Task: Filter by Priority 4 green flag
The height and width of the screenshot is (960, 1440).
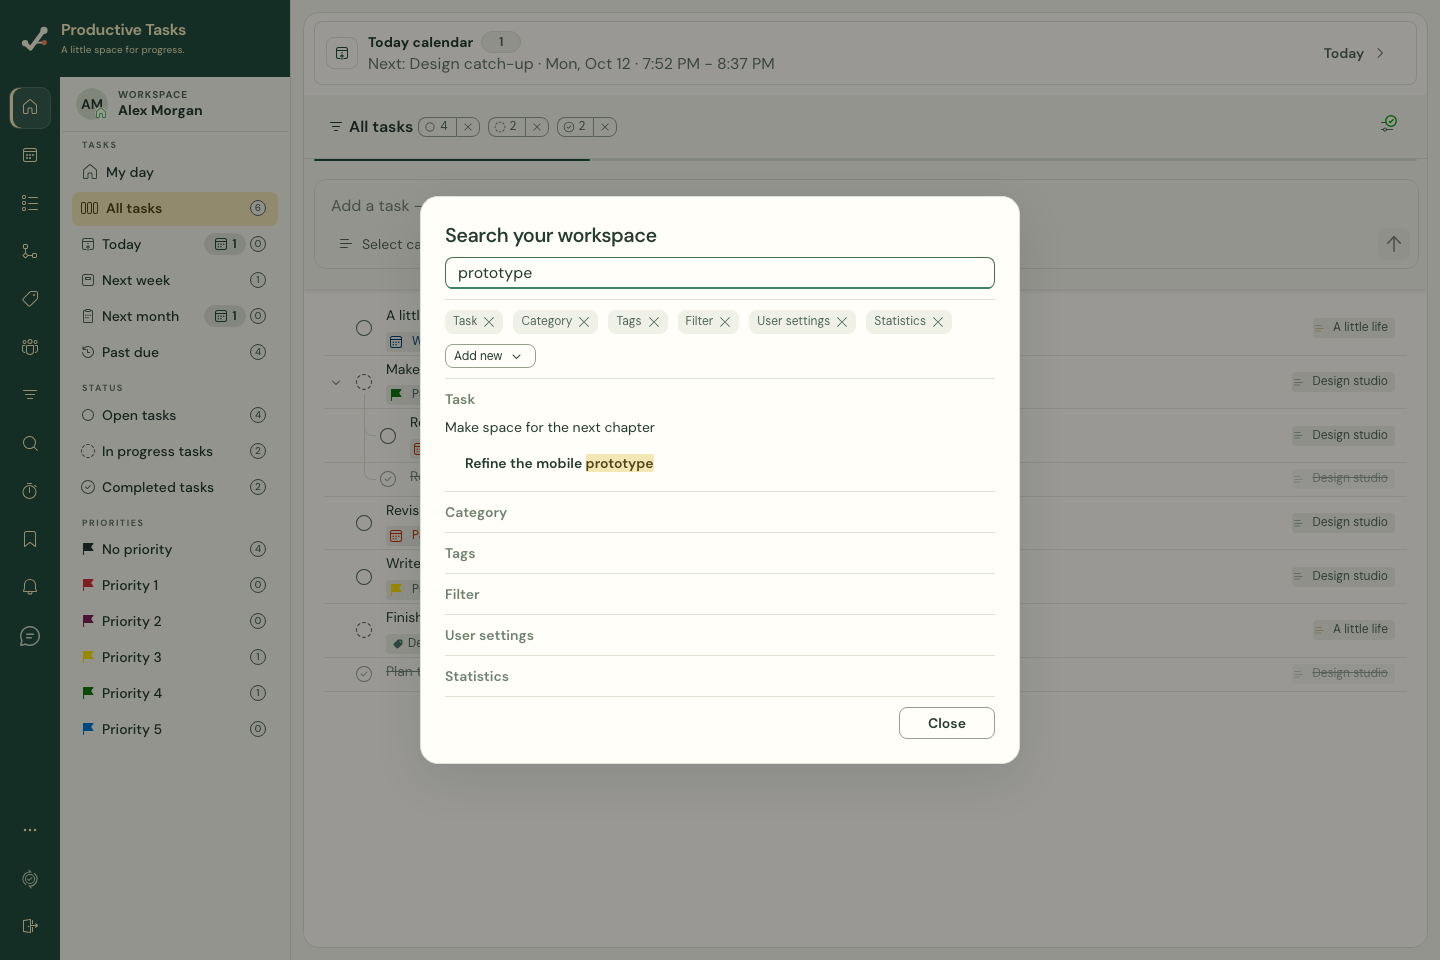Action: (x=175, y=693)
